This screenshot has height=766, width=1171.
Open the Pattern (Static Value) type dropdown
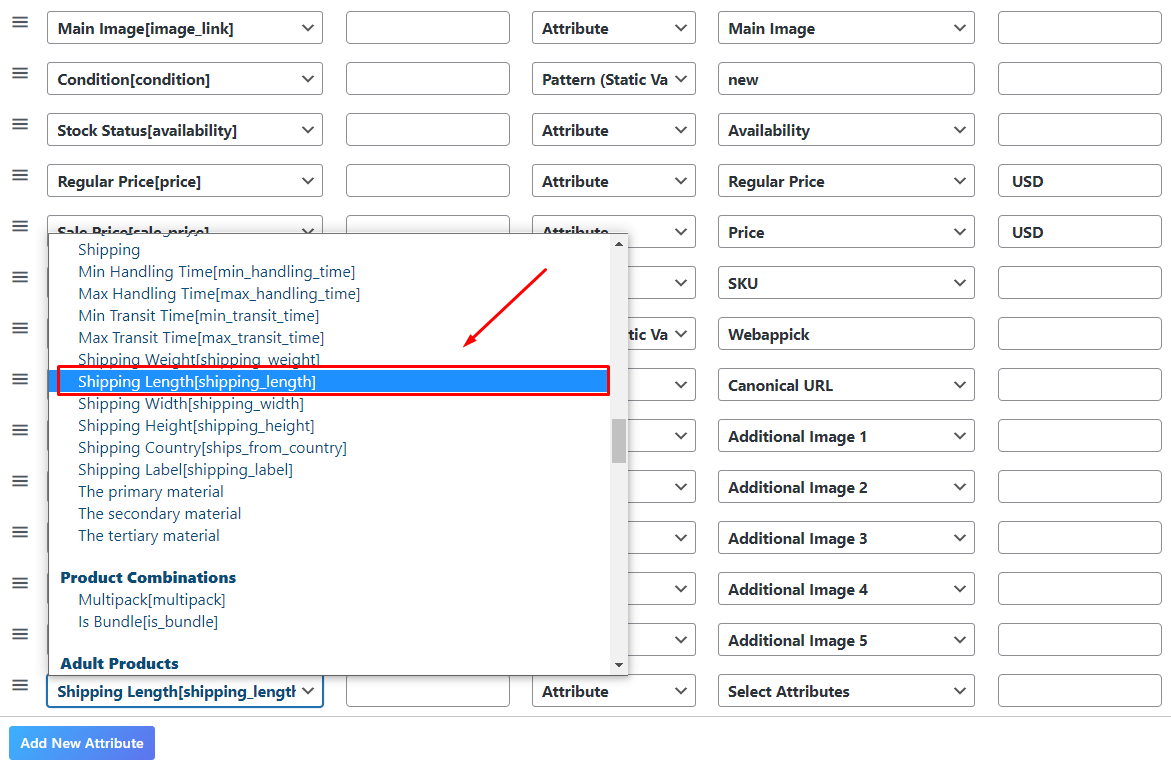613,78
